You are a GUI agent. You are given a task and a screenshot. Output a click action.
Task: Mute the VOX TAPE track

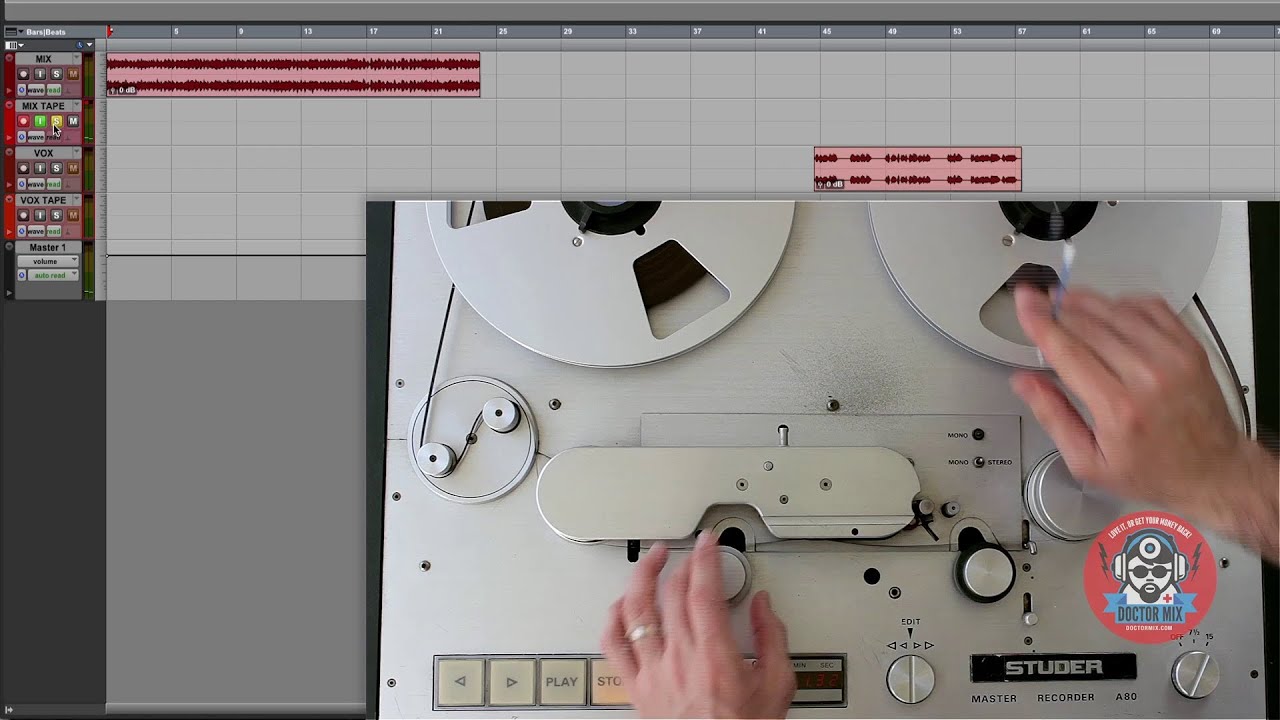coord(73,215)
